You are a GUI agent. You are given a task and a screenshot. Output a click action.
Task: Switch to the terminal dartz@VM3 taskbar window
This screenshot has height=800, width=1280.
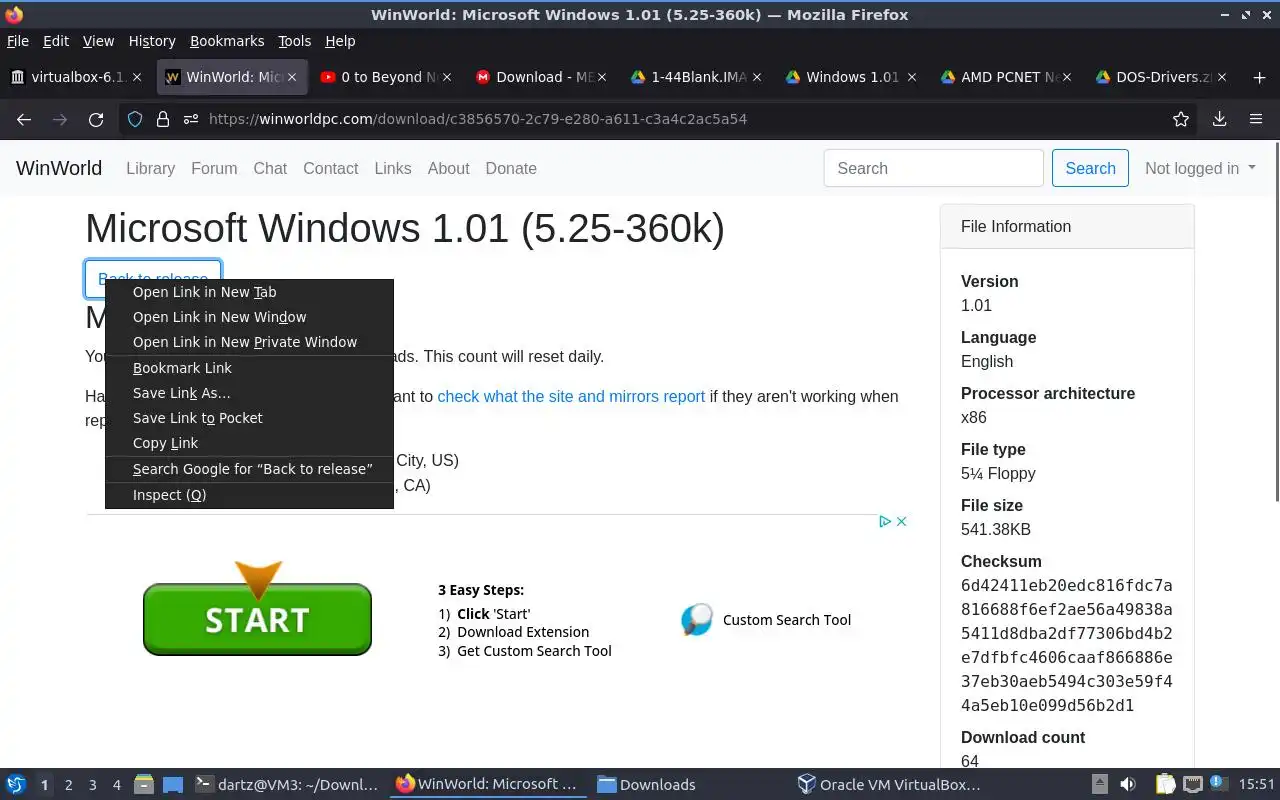[287, 785]
